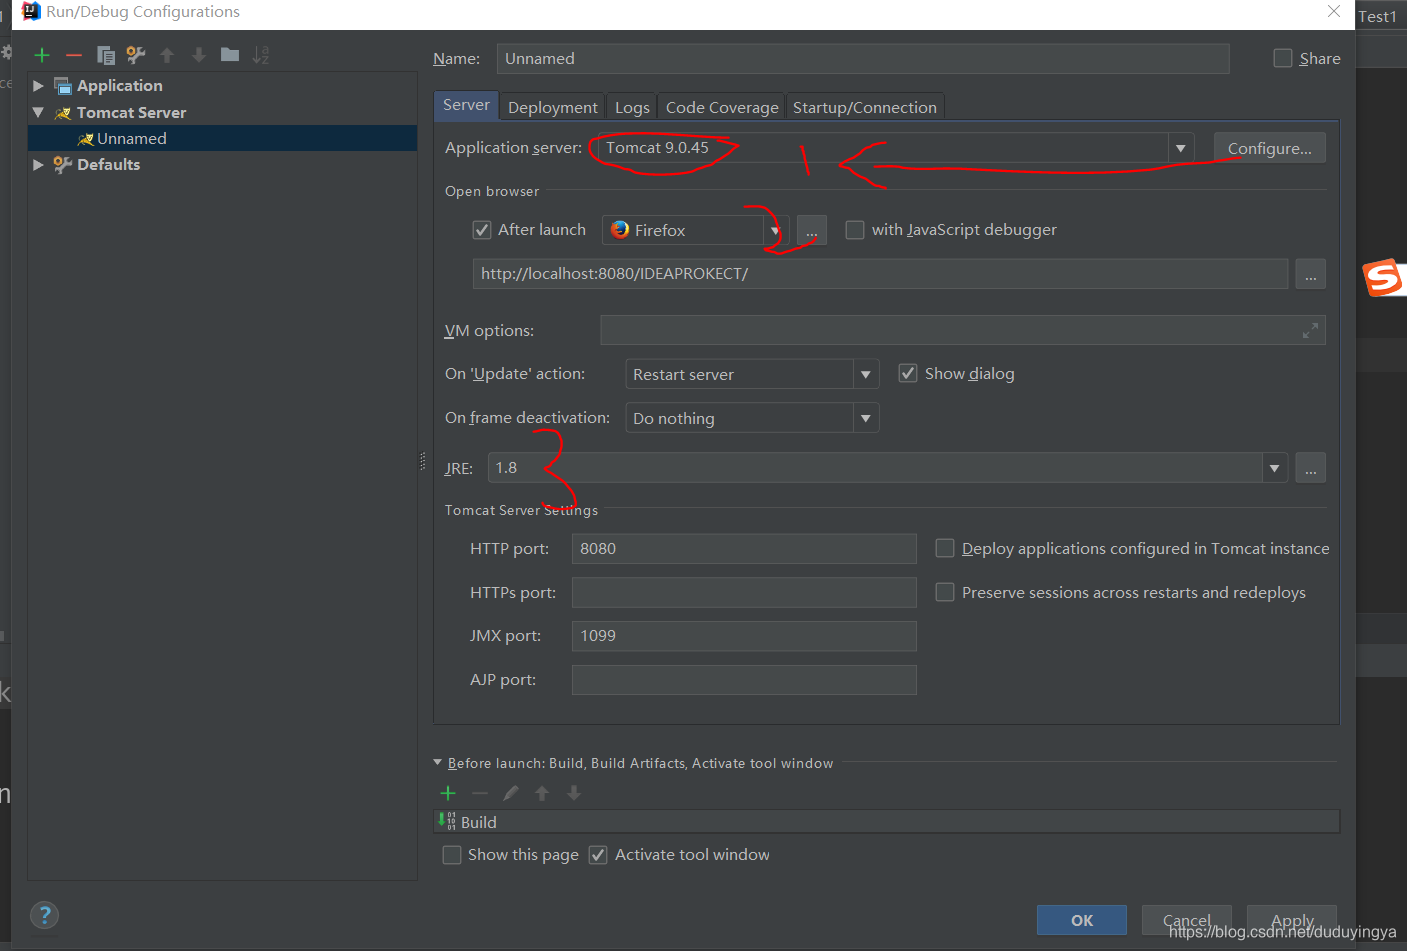Toggle the After launch checkbox
Screen dimensions: 1407x951
pos(482,230)
